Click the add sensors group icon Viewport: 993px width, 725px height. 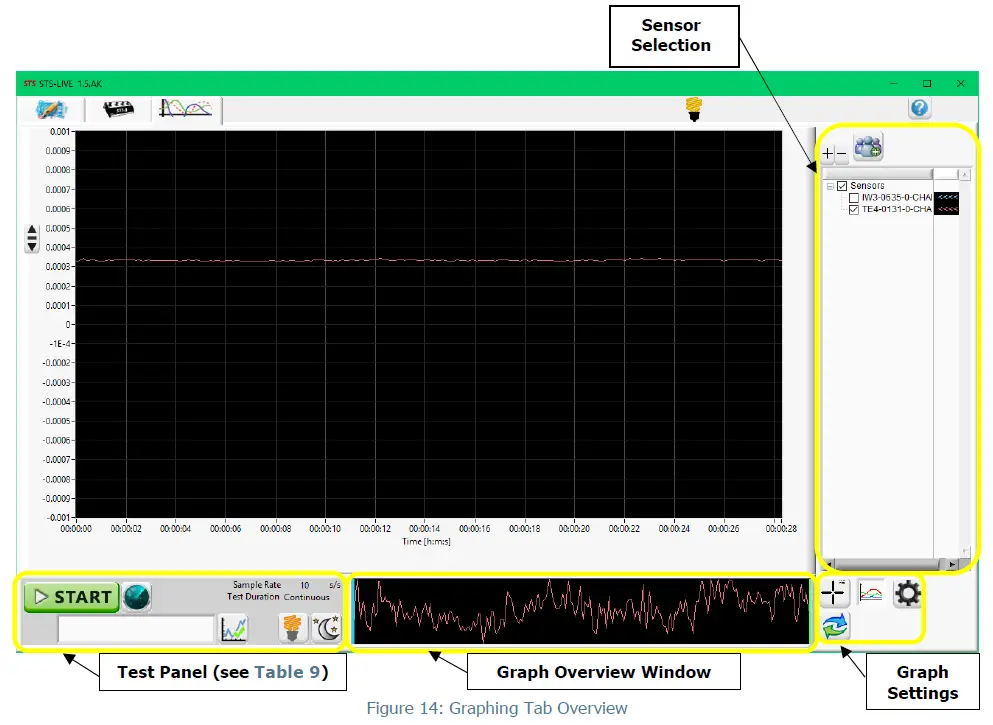[x=867, y=146]
